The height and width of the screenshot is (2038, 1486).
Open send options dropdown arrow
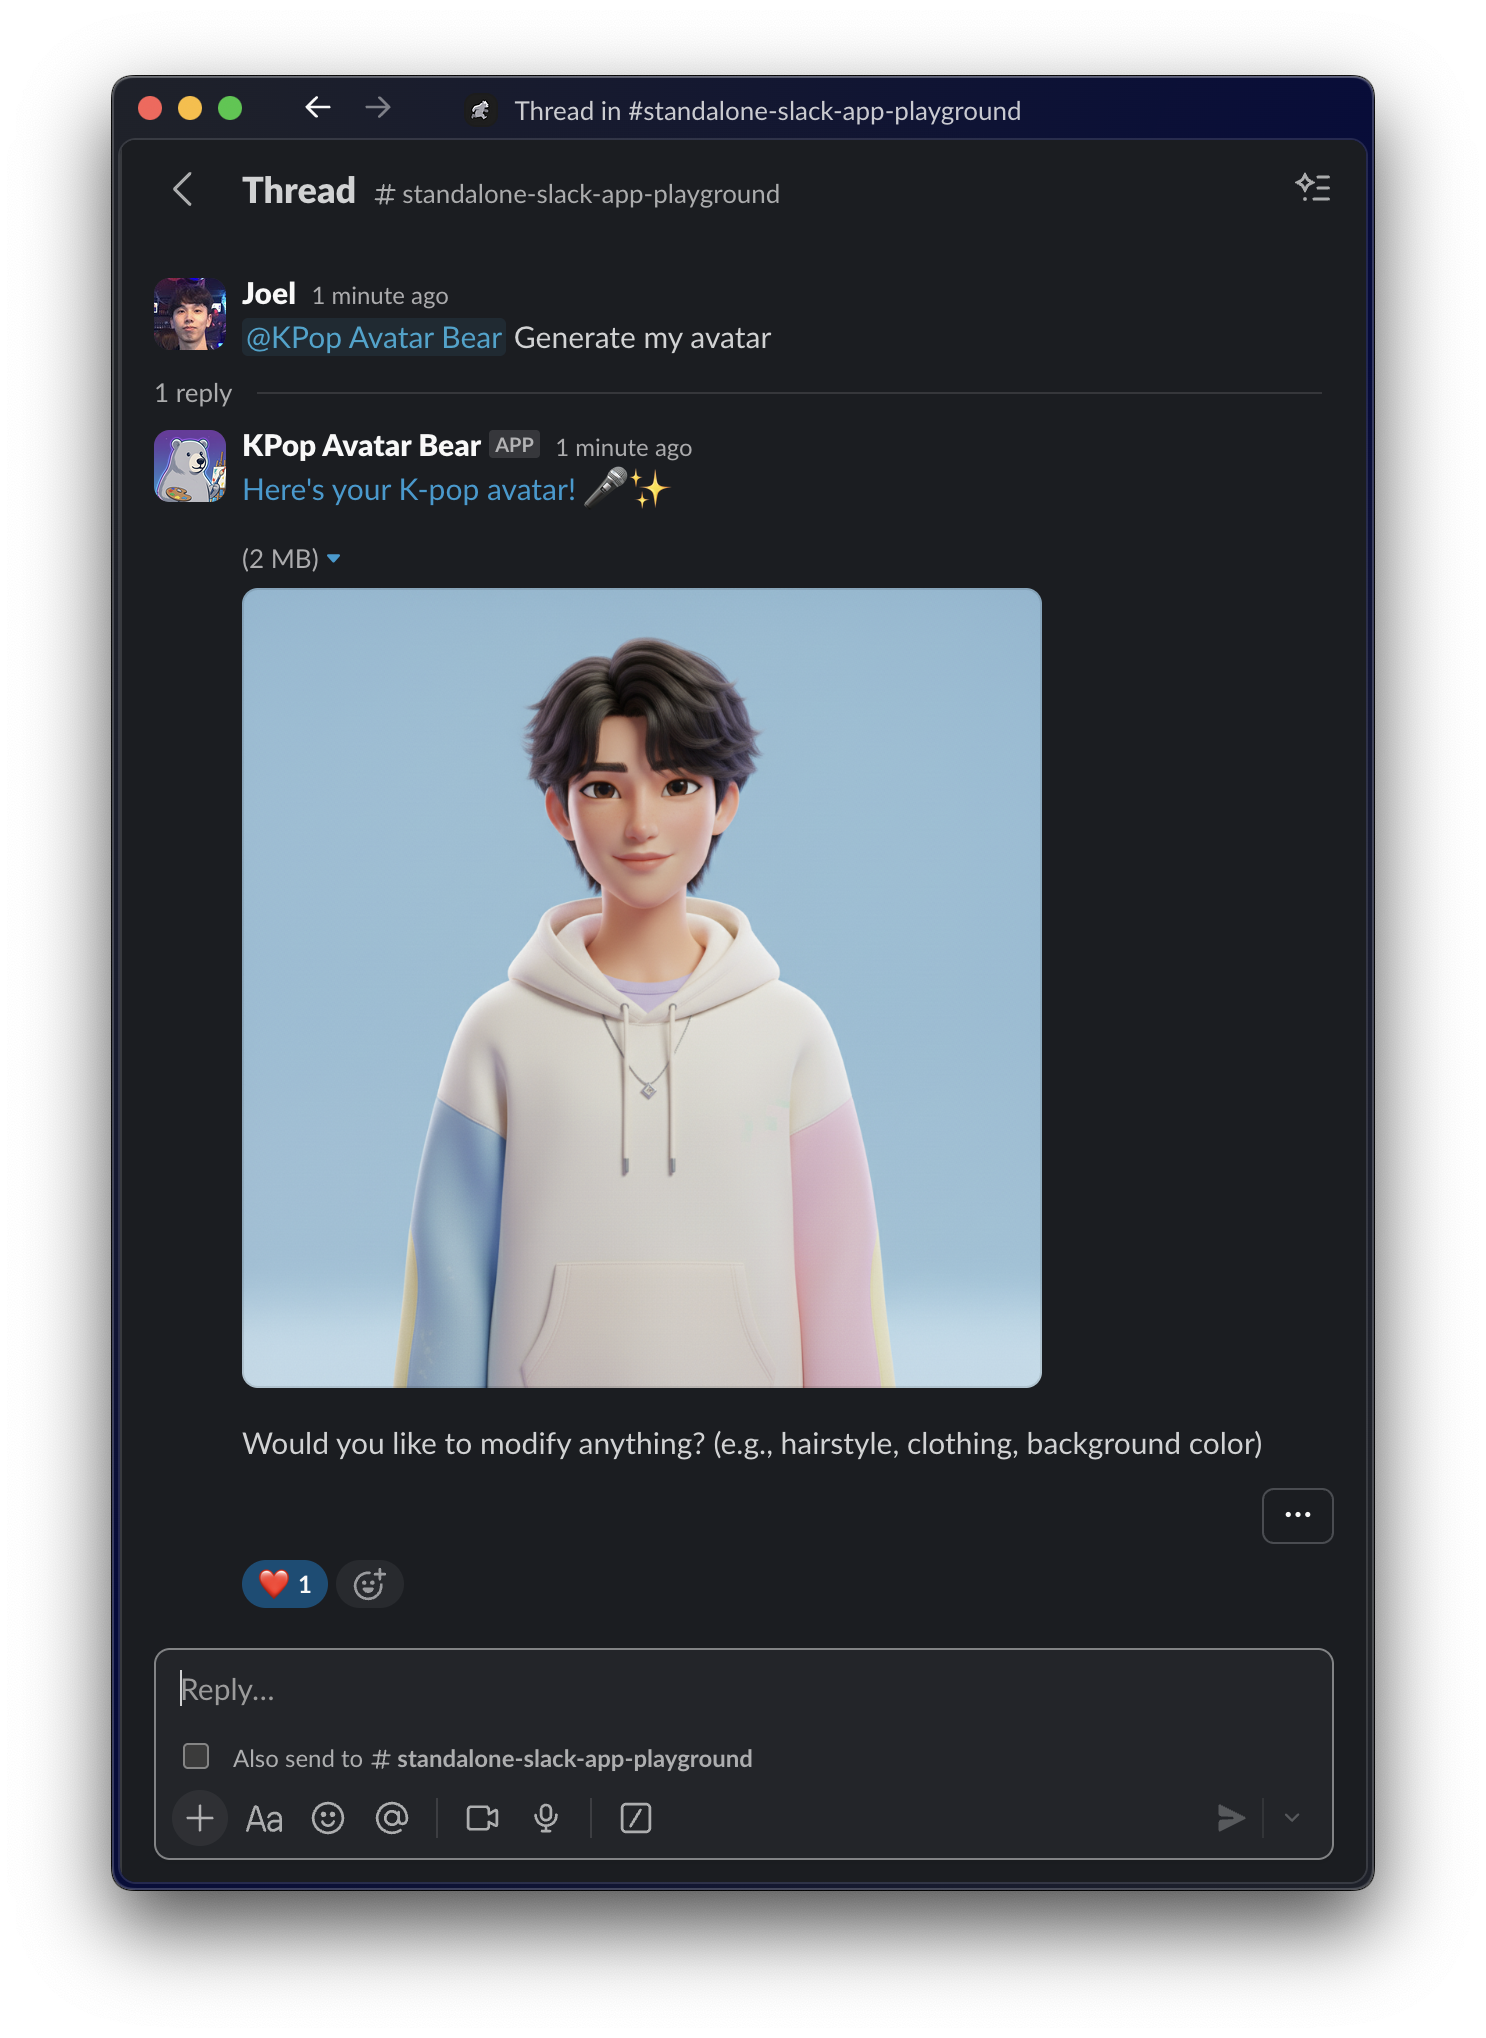1292,1818
